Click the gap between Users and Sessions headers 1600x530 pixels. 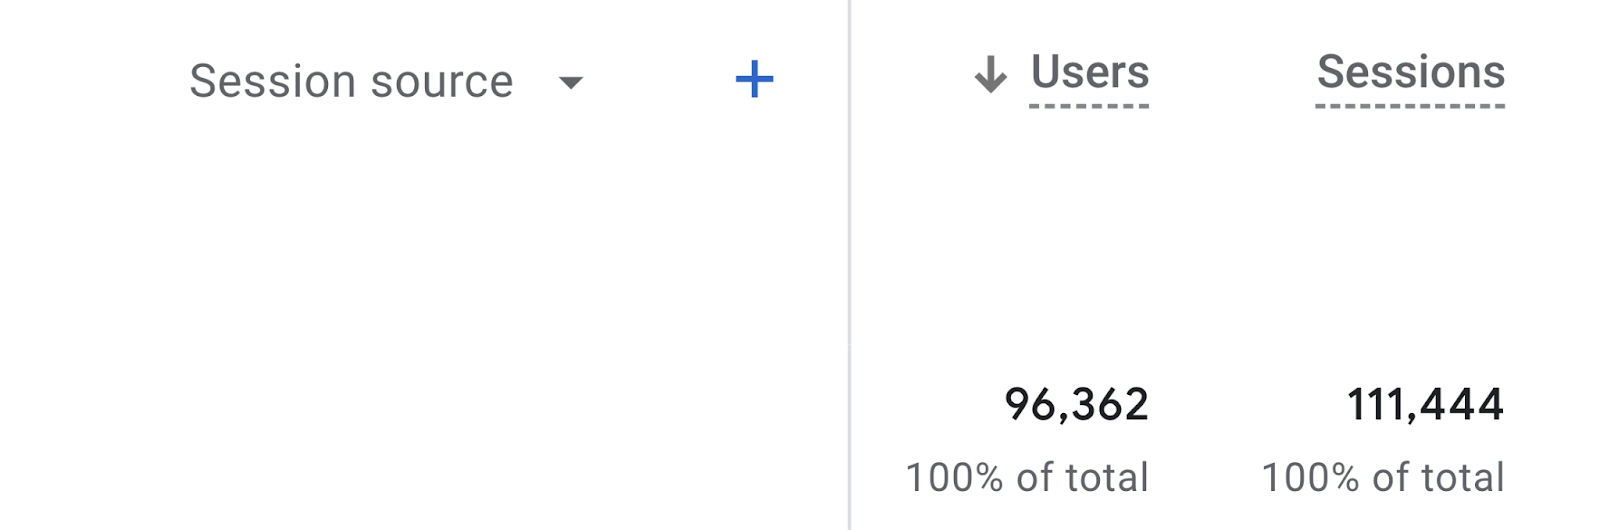1232,72
